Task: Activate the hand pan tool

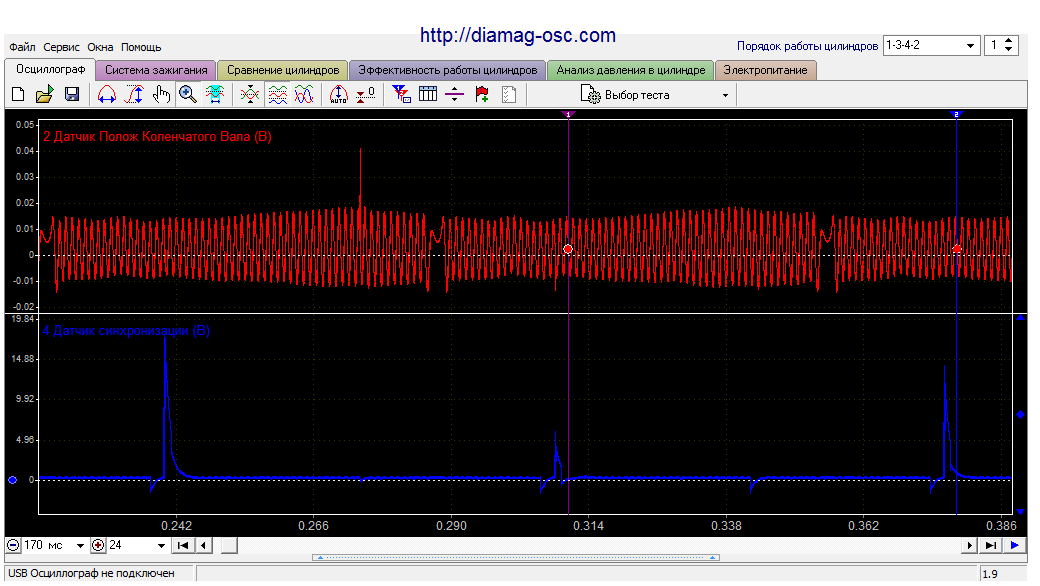Action: coord(161,95)
